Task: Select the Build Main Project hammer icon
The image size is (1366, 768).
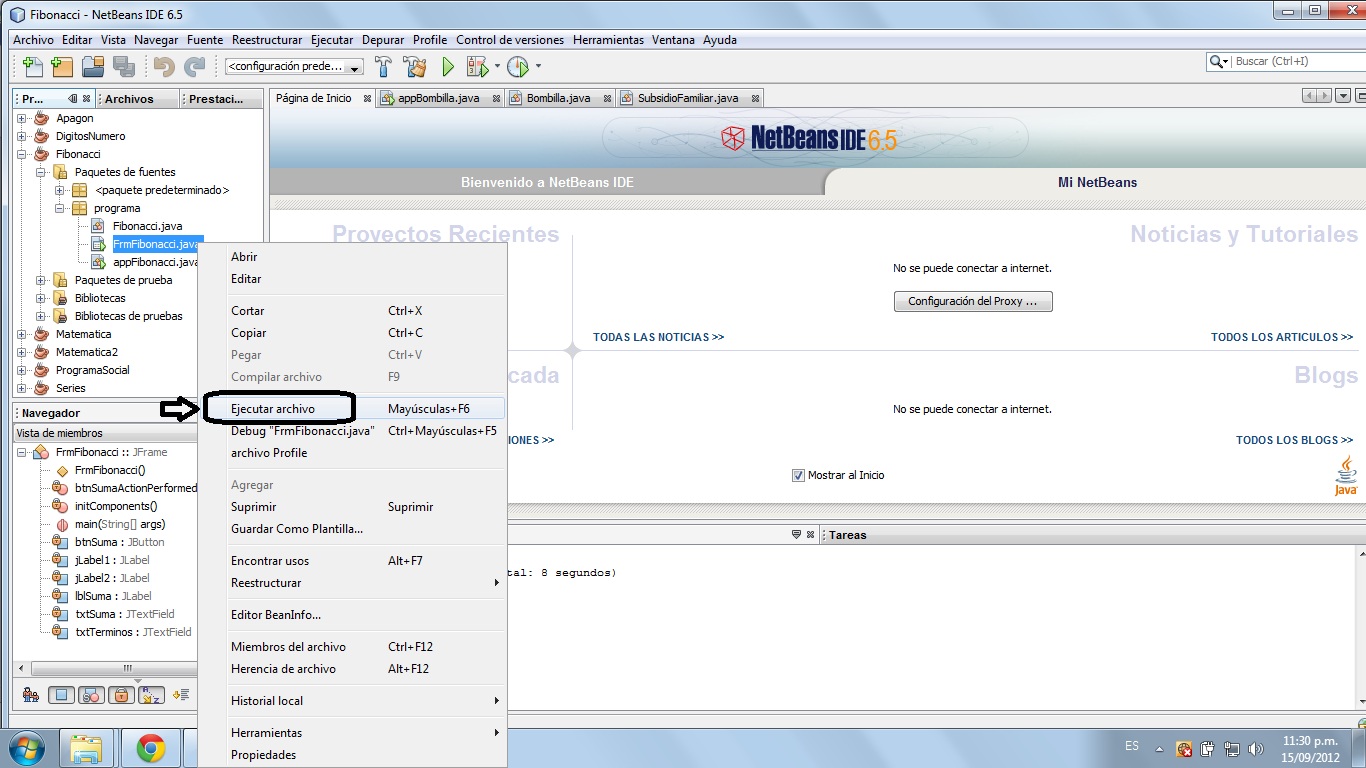Action: (382, 66)
